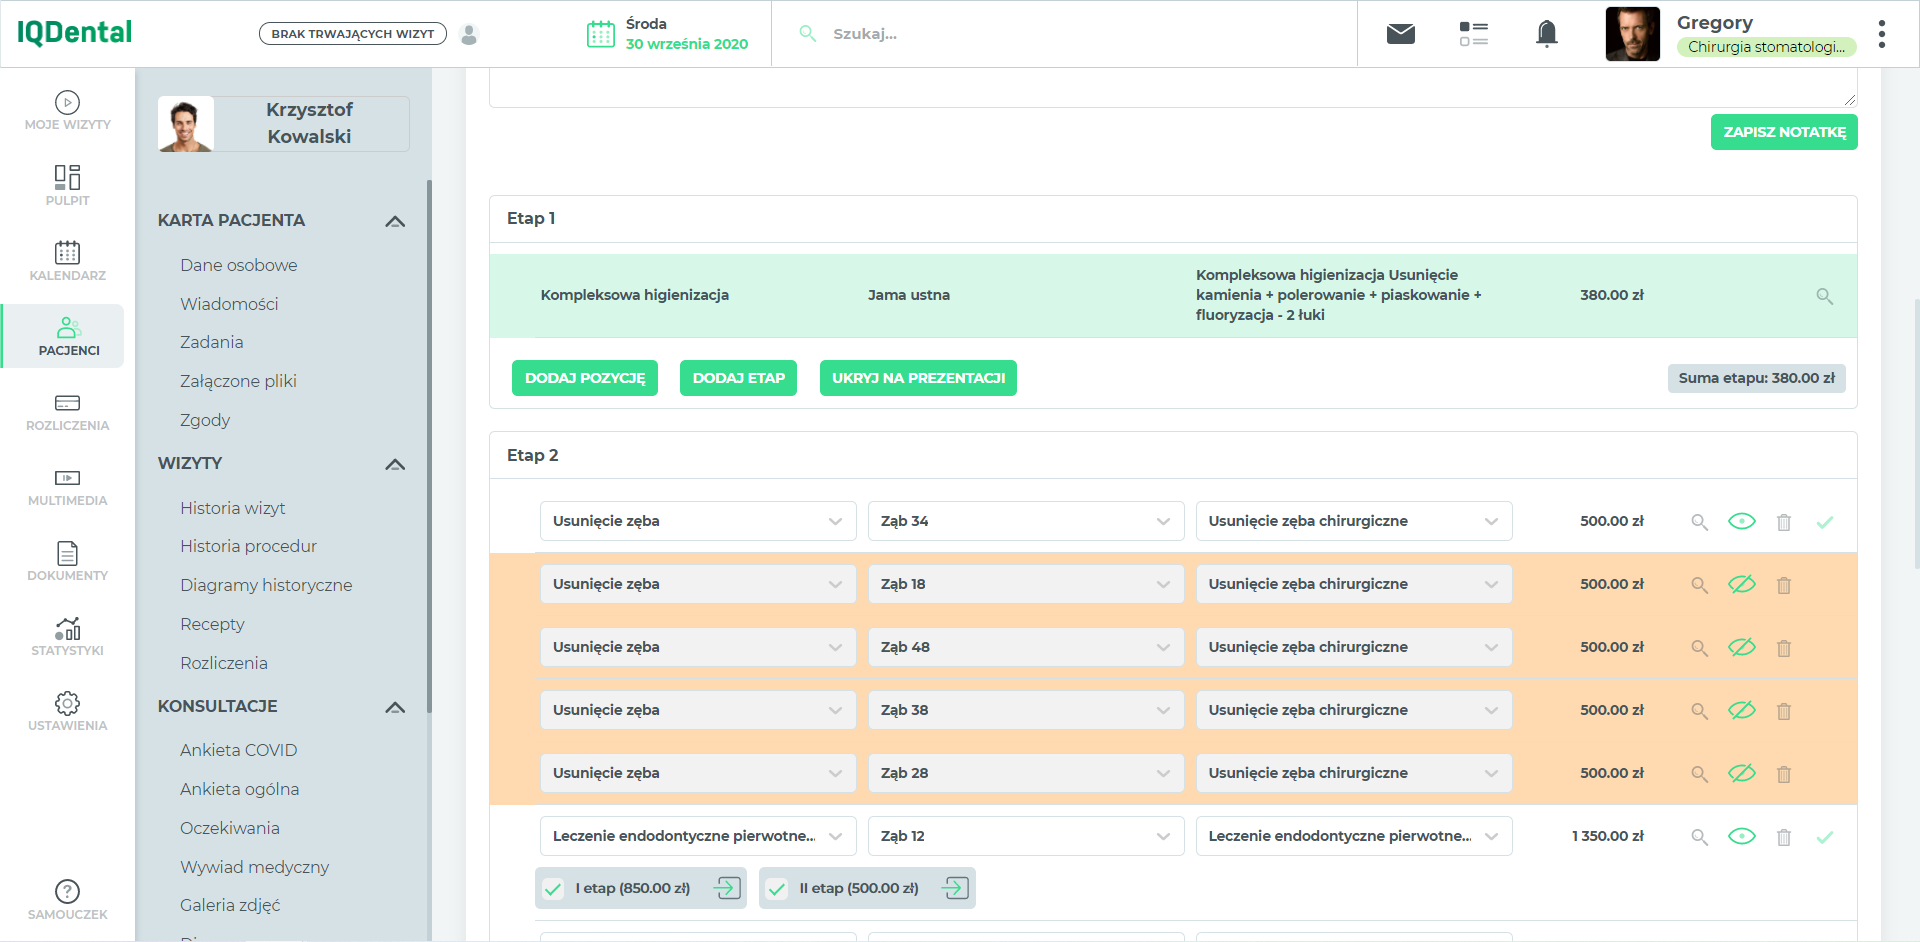Toggle visibility eye for Ząb 34 row
This screenshot has height=942, width=1920.
click(1742, 521)
